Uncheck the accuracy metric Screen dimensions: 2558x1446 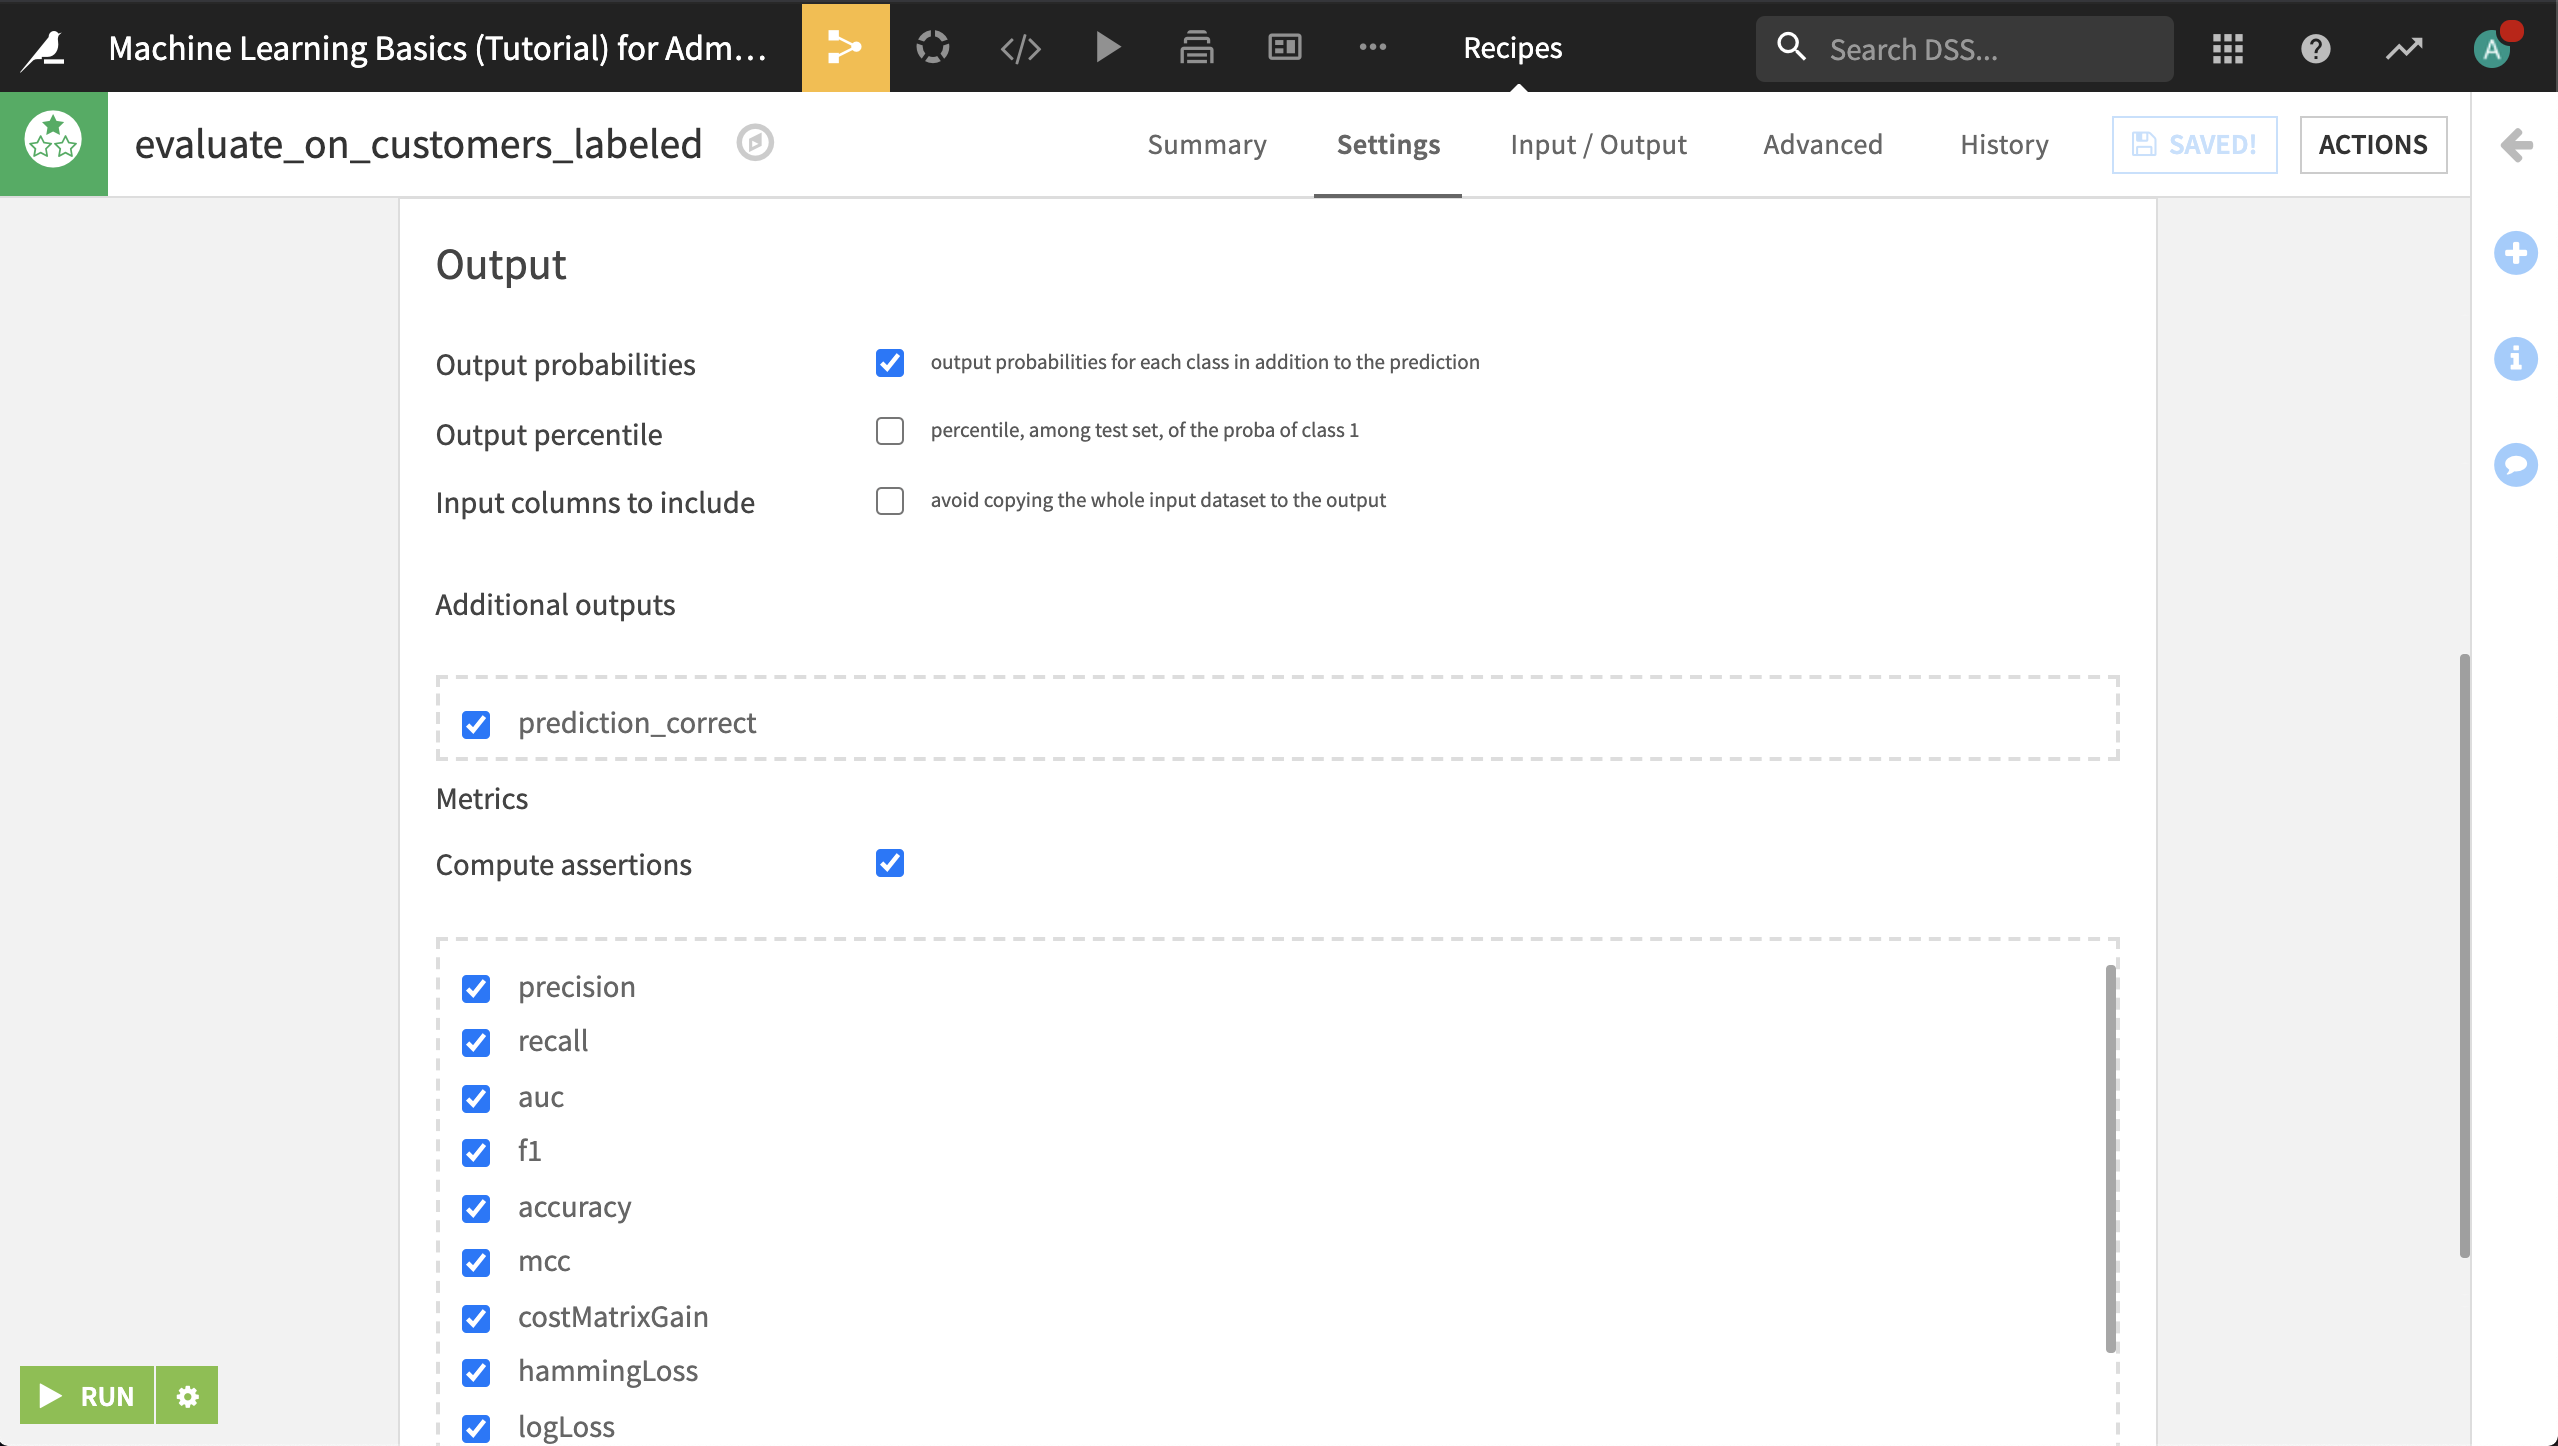tap(476, 1208)
